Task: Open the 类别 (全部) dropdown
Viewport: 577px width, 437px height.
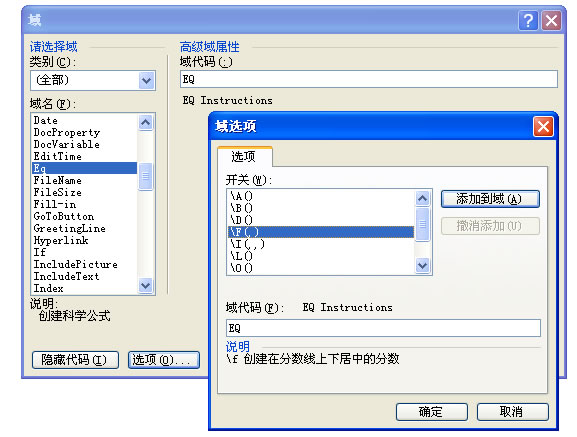Action: [146, 80]
